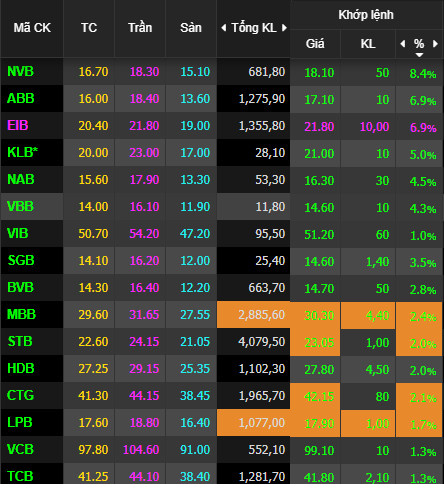This screenshot has width=444, height=484.
Task: Select the VBB stock row symbol
Action: coord(21,206)
